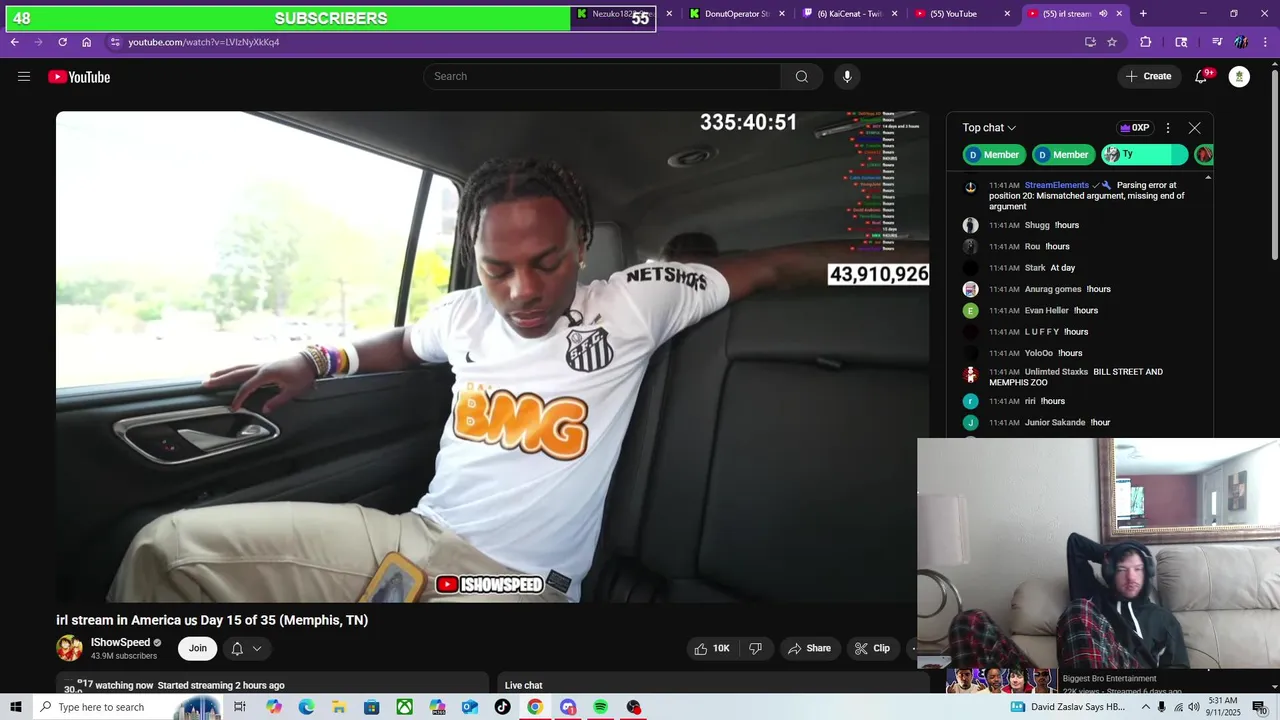Go back in the browser
Viewport: 1280px width, 720px height.
pyautogui.click(x=15, y=42)
